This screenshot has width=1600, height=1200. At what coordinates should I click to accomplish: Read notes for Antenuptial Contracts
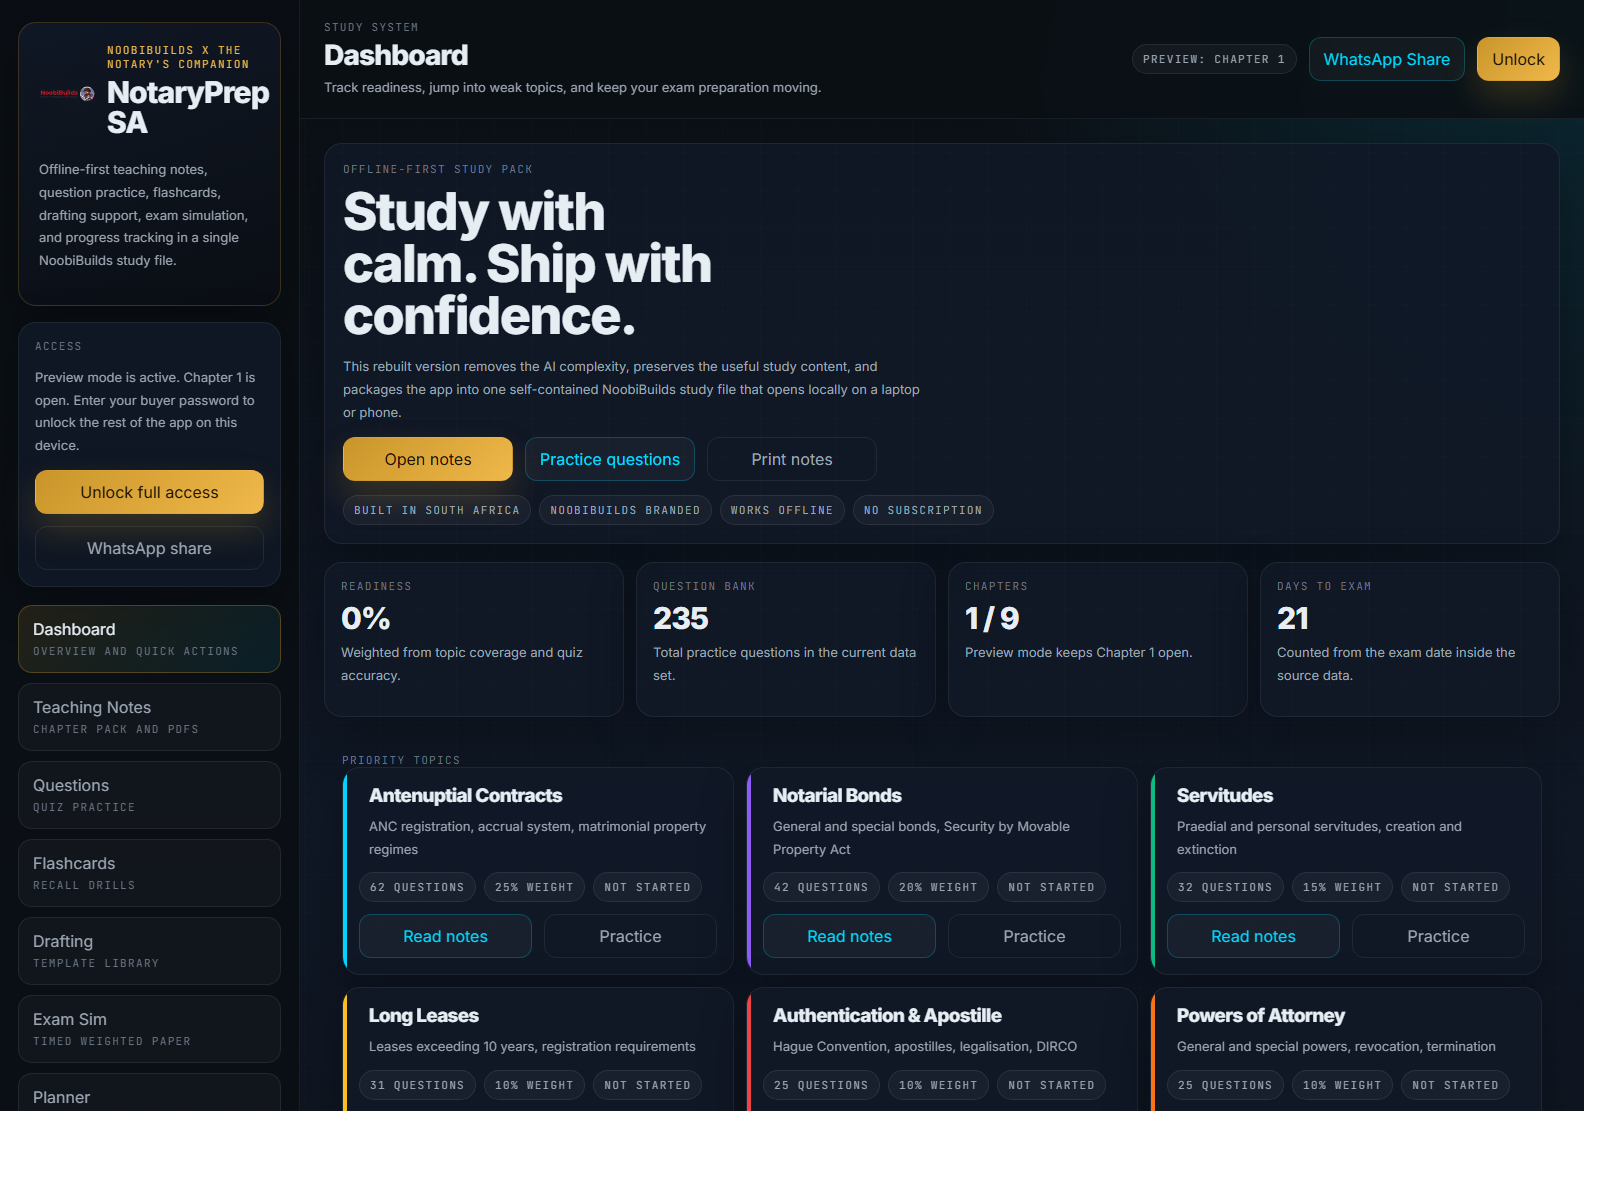point(445,936)
